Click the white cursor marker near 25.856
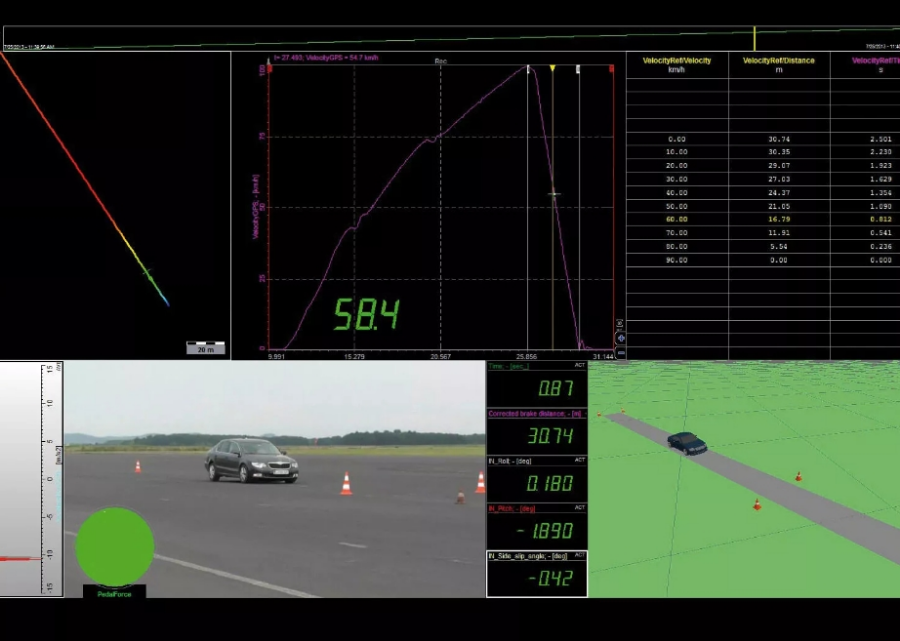Screen dimensions: 900x641 [529, 69]
